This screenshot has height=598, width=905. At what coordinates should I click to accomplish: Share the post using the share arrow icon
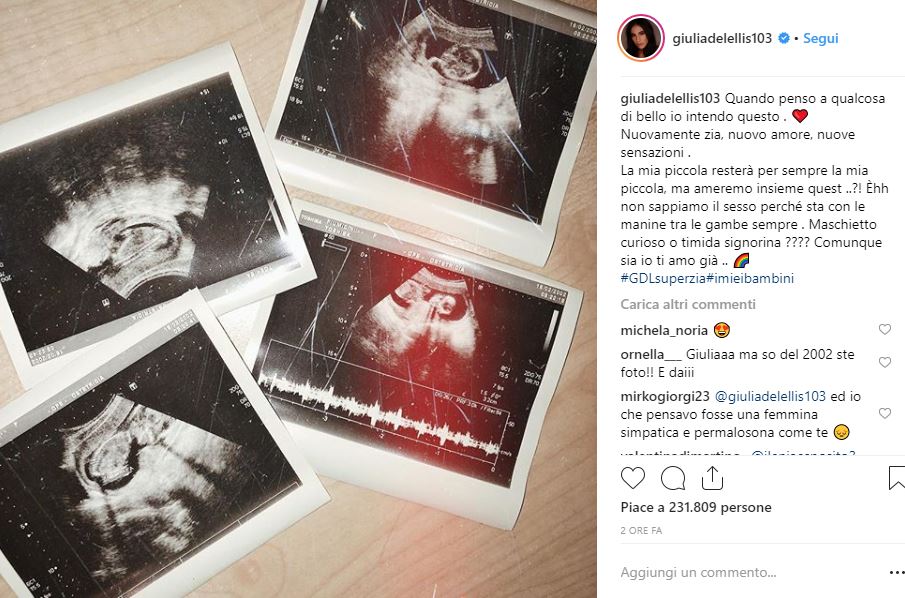click(x=712, y=478)
